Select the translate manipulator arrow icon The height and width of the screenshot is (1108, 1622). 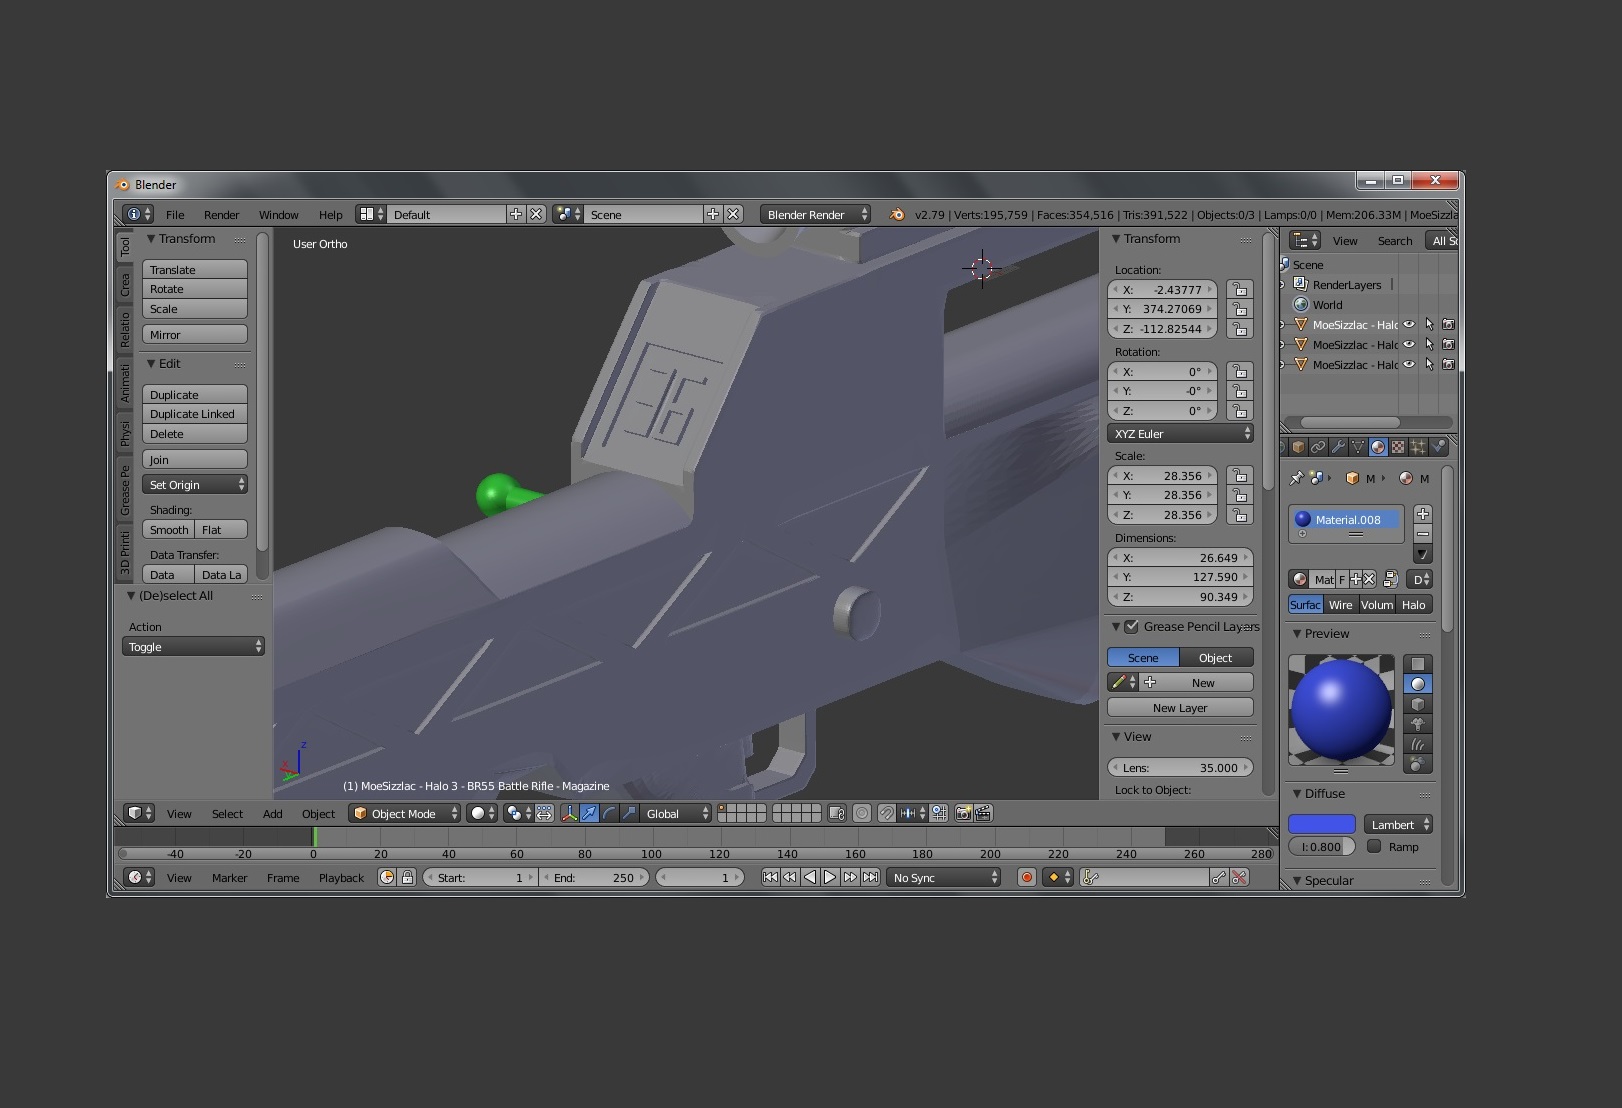(x=589, y=813)
